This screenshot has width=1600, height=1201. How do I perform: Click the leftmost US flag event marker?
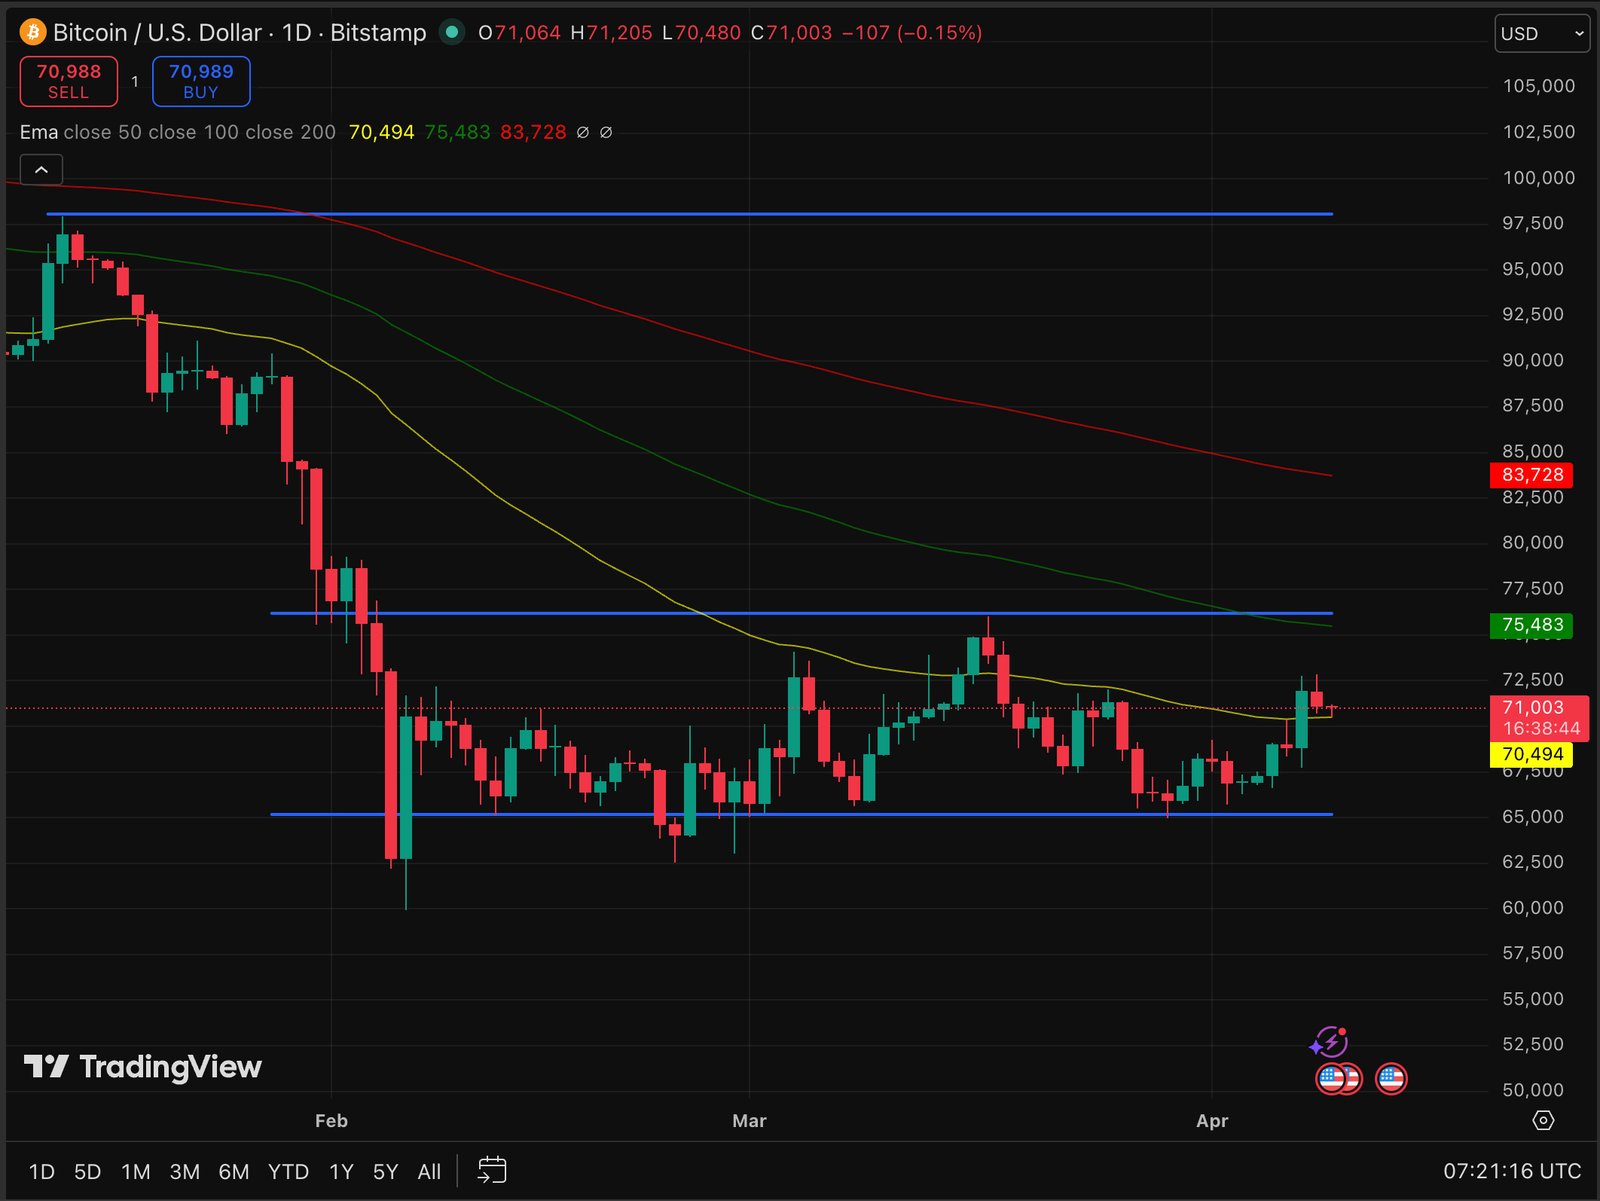click(1331, 1078)
